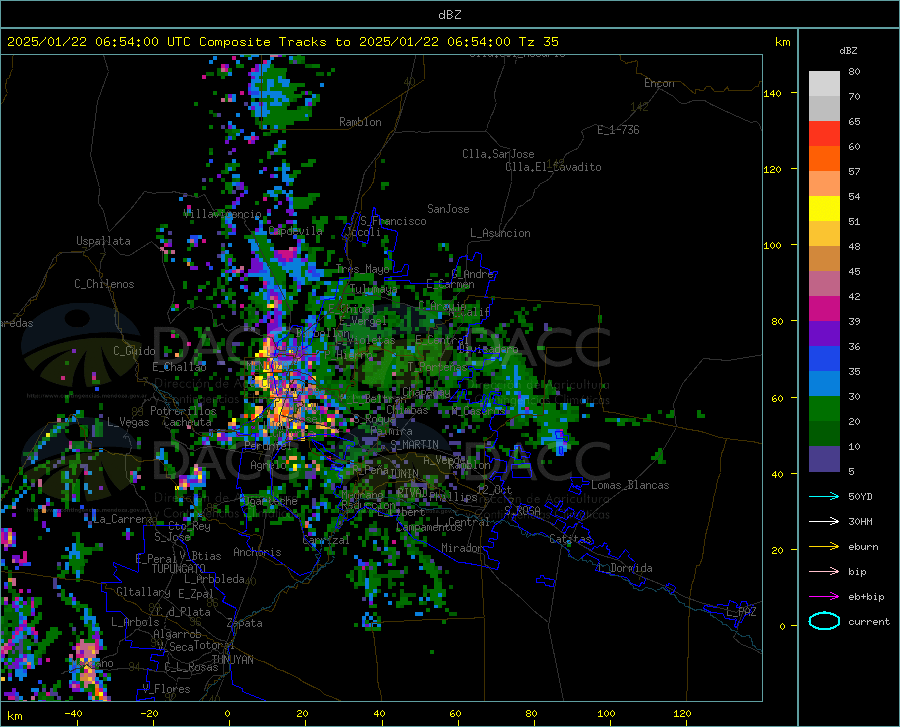The width and height of the screenshot is (900, 727).
Task: Click the TUNUYAN label
Action: pyautogui.click(x=232, y=660)
